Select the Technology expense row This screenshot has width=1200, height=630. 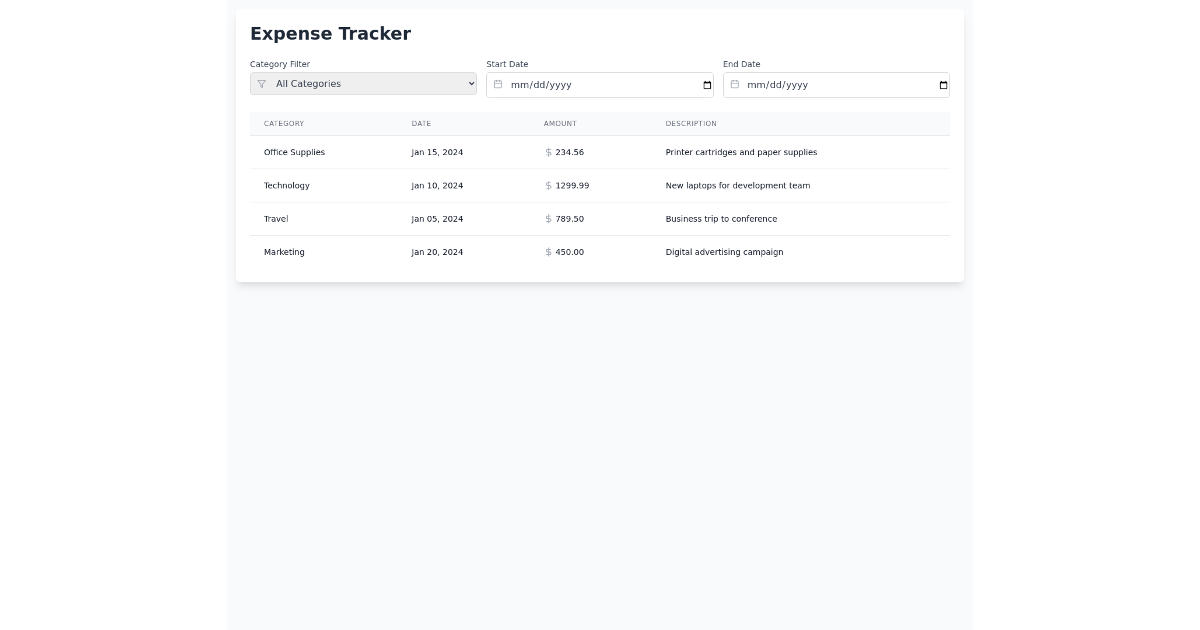[600, 185]
